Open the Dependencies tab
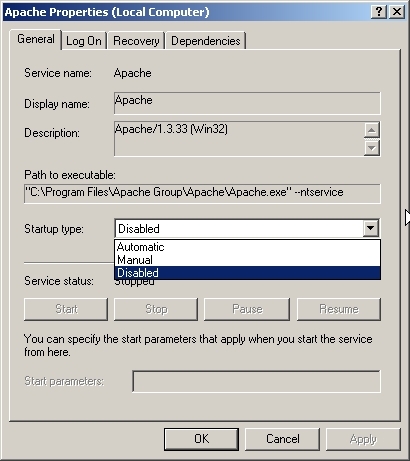 [x=206, y=41]
